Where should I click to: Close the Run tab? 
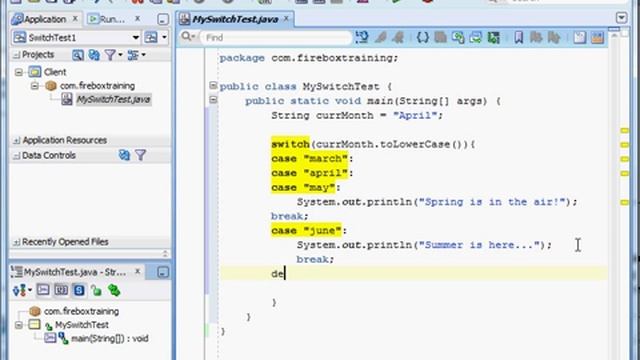click(138, 19)
